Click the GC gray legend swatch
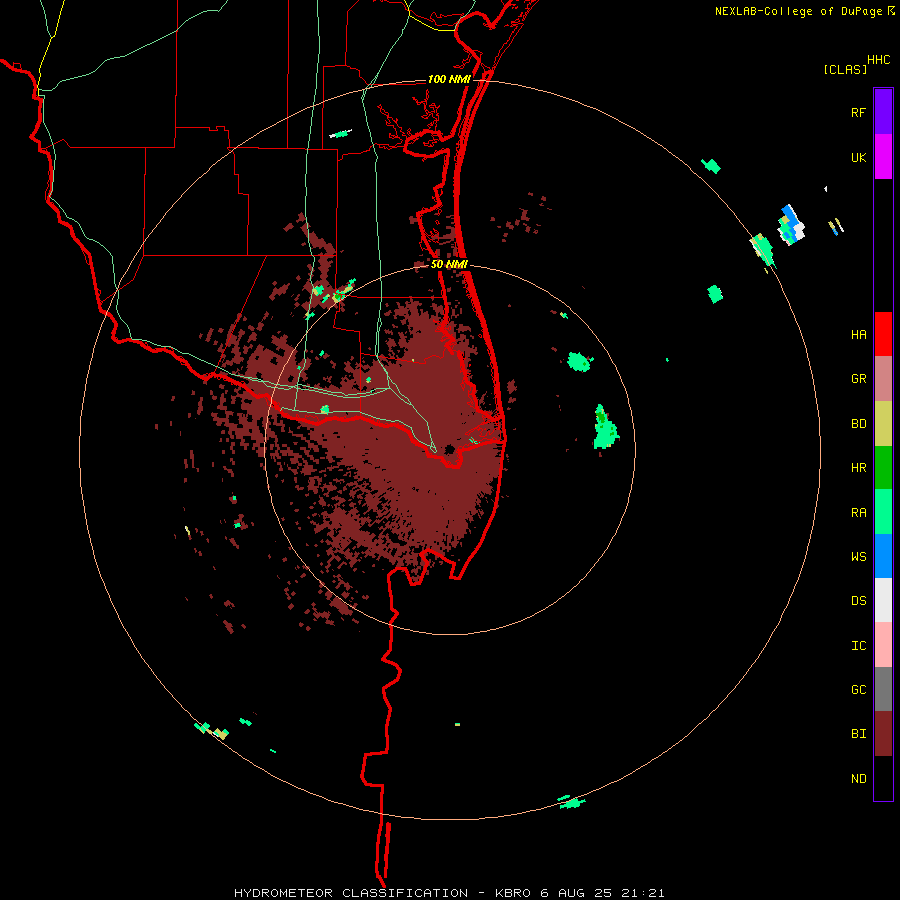The height and width of the screenshot is (900, 900). click(883, 689)
